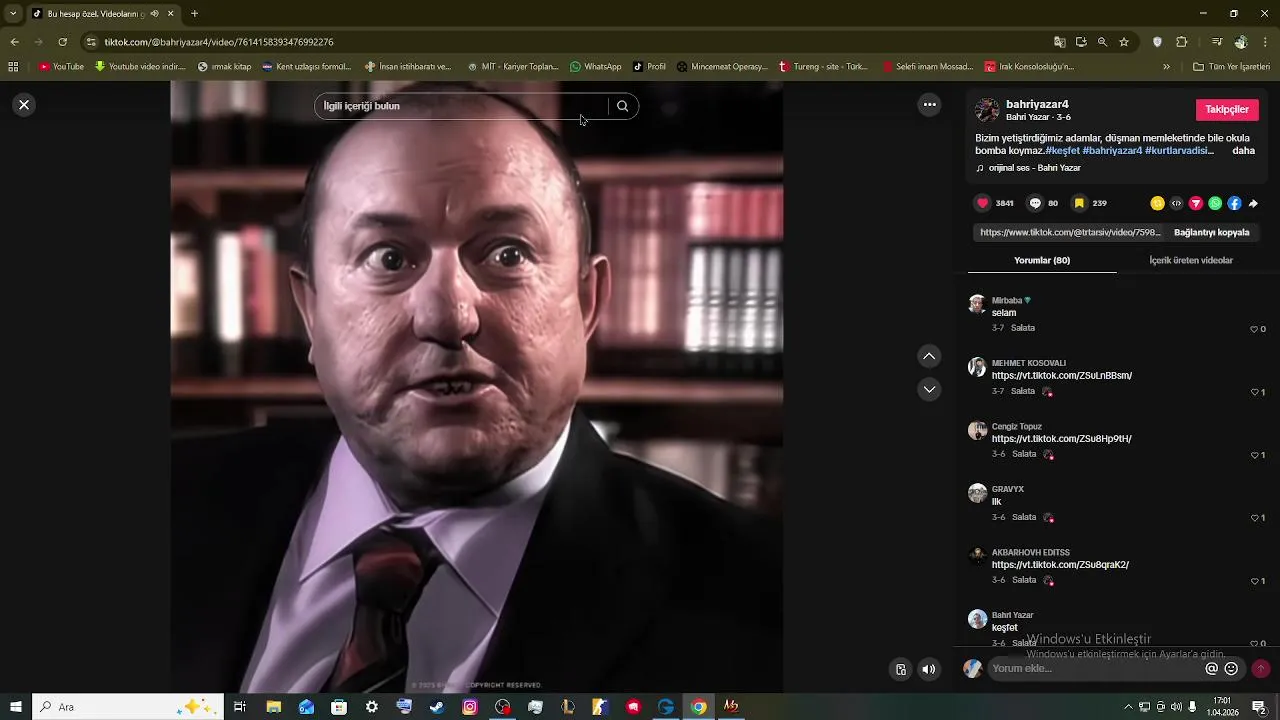
Task: Open 'Tüm Yer İşaretleri' bookmarks folder
Action: pyautogui.click(x=1231, y=67)
